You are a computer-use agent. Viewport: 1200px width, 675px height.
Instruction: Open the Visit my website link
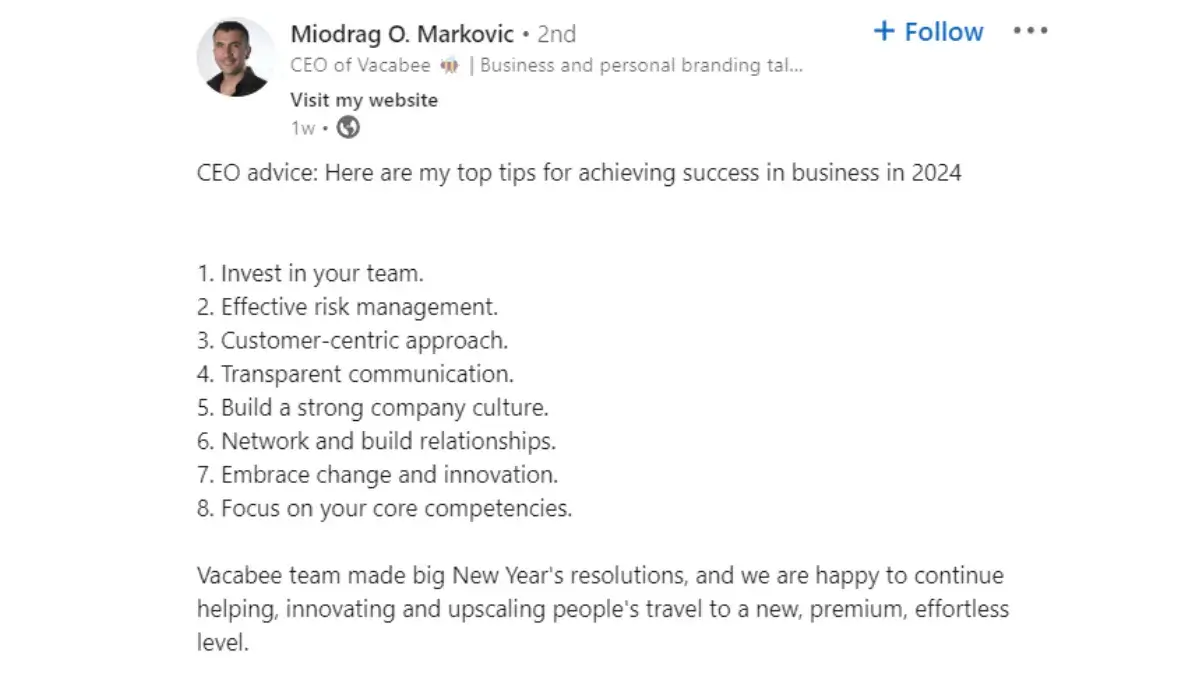coord(363,99)
